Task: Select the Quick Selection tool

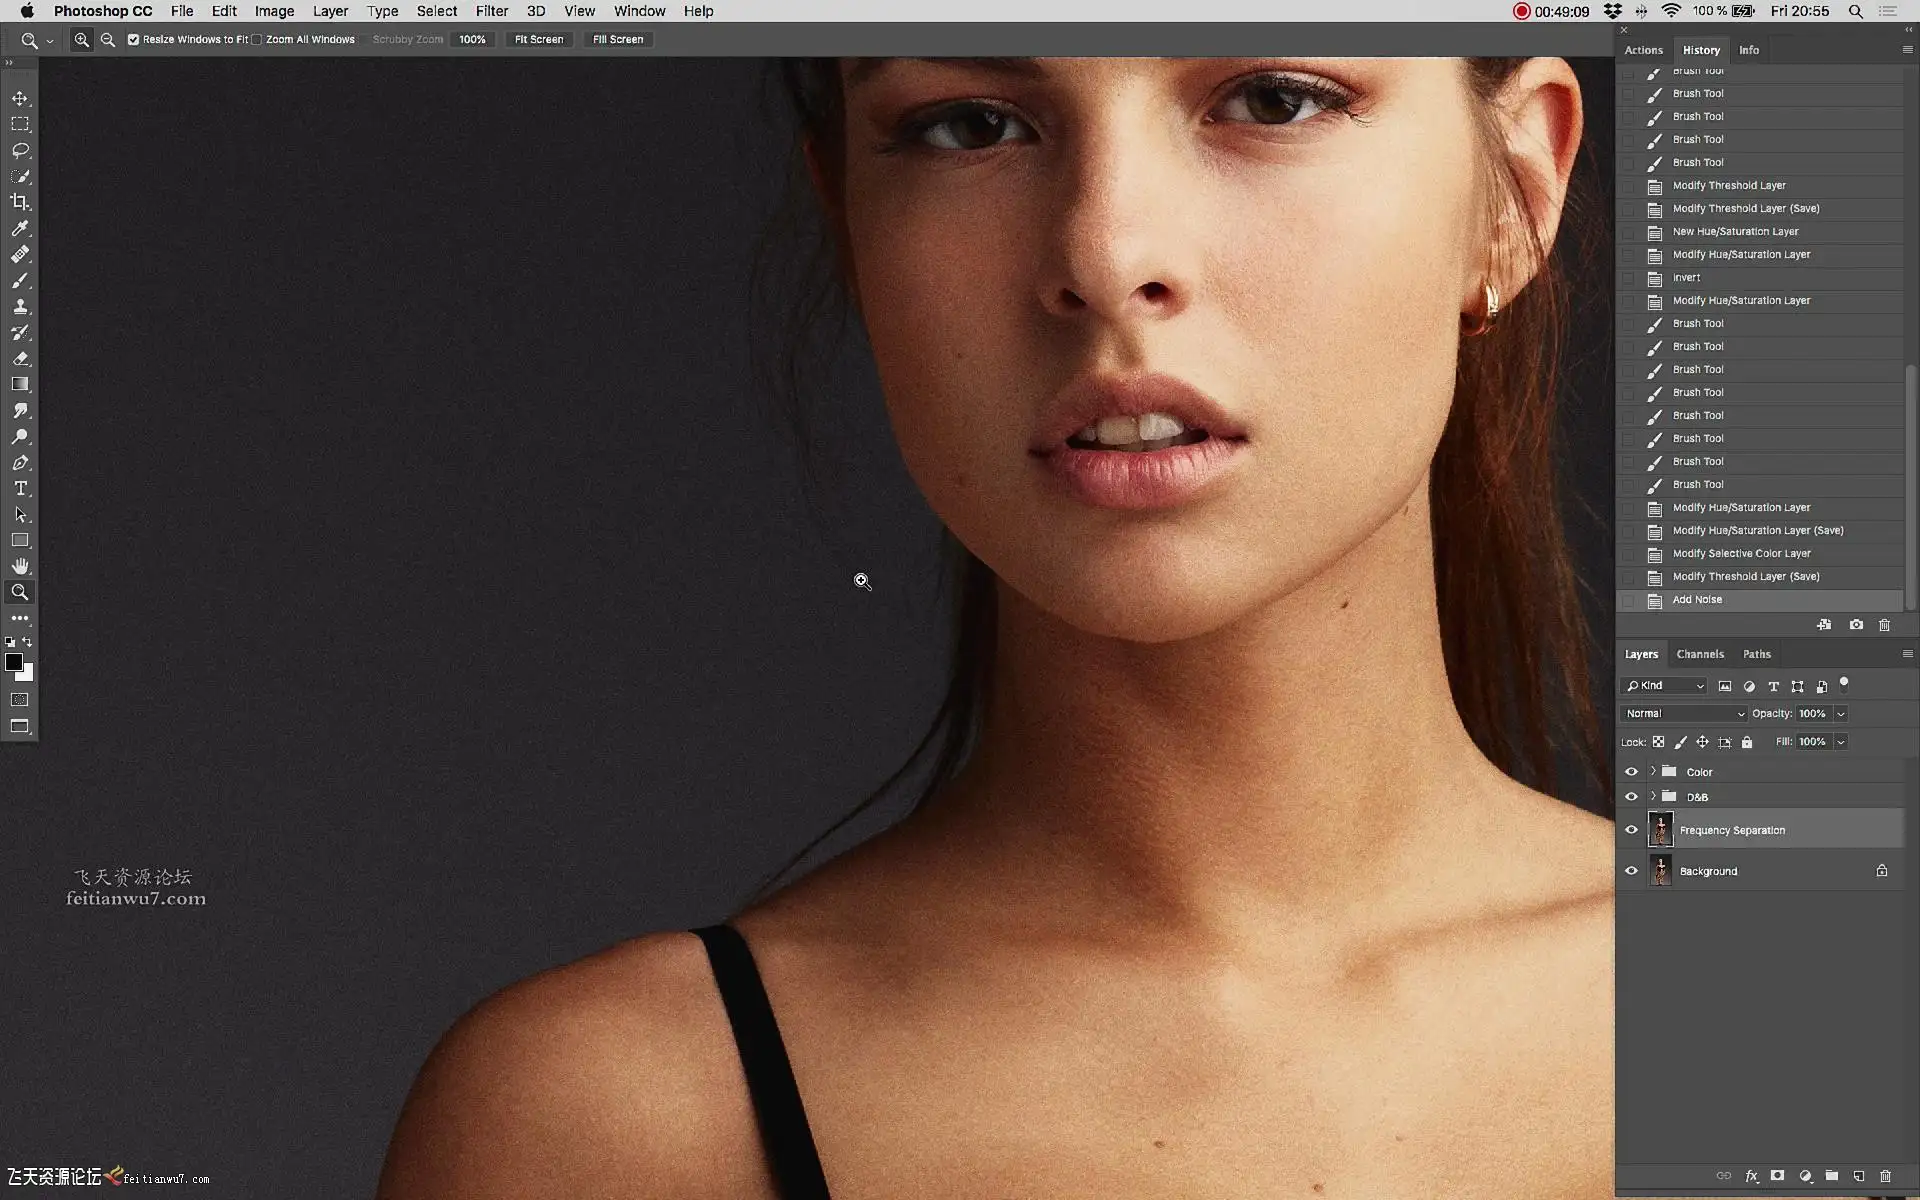Action: [x=20, y=176]
